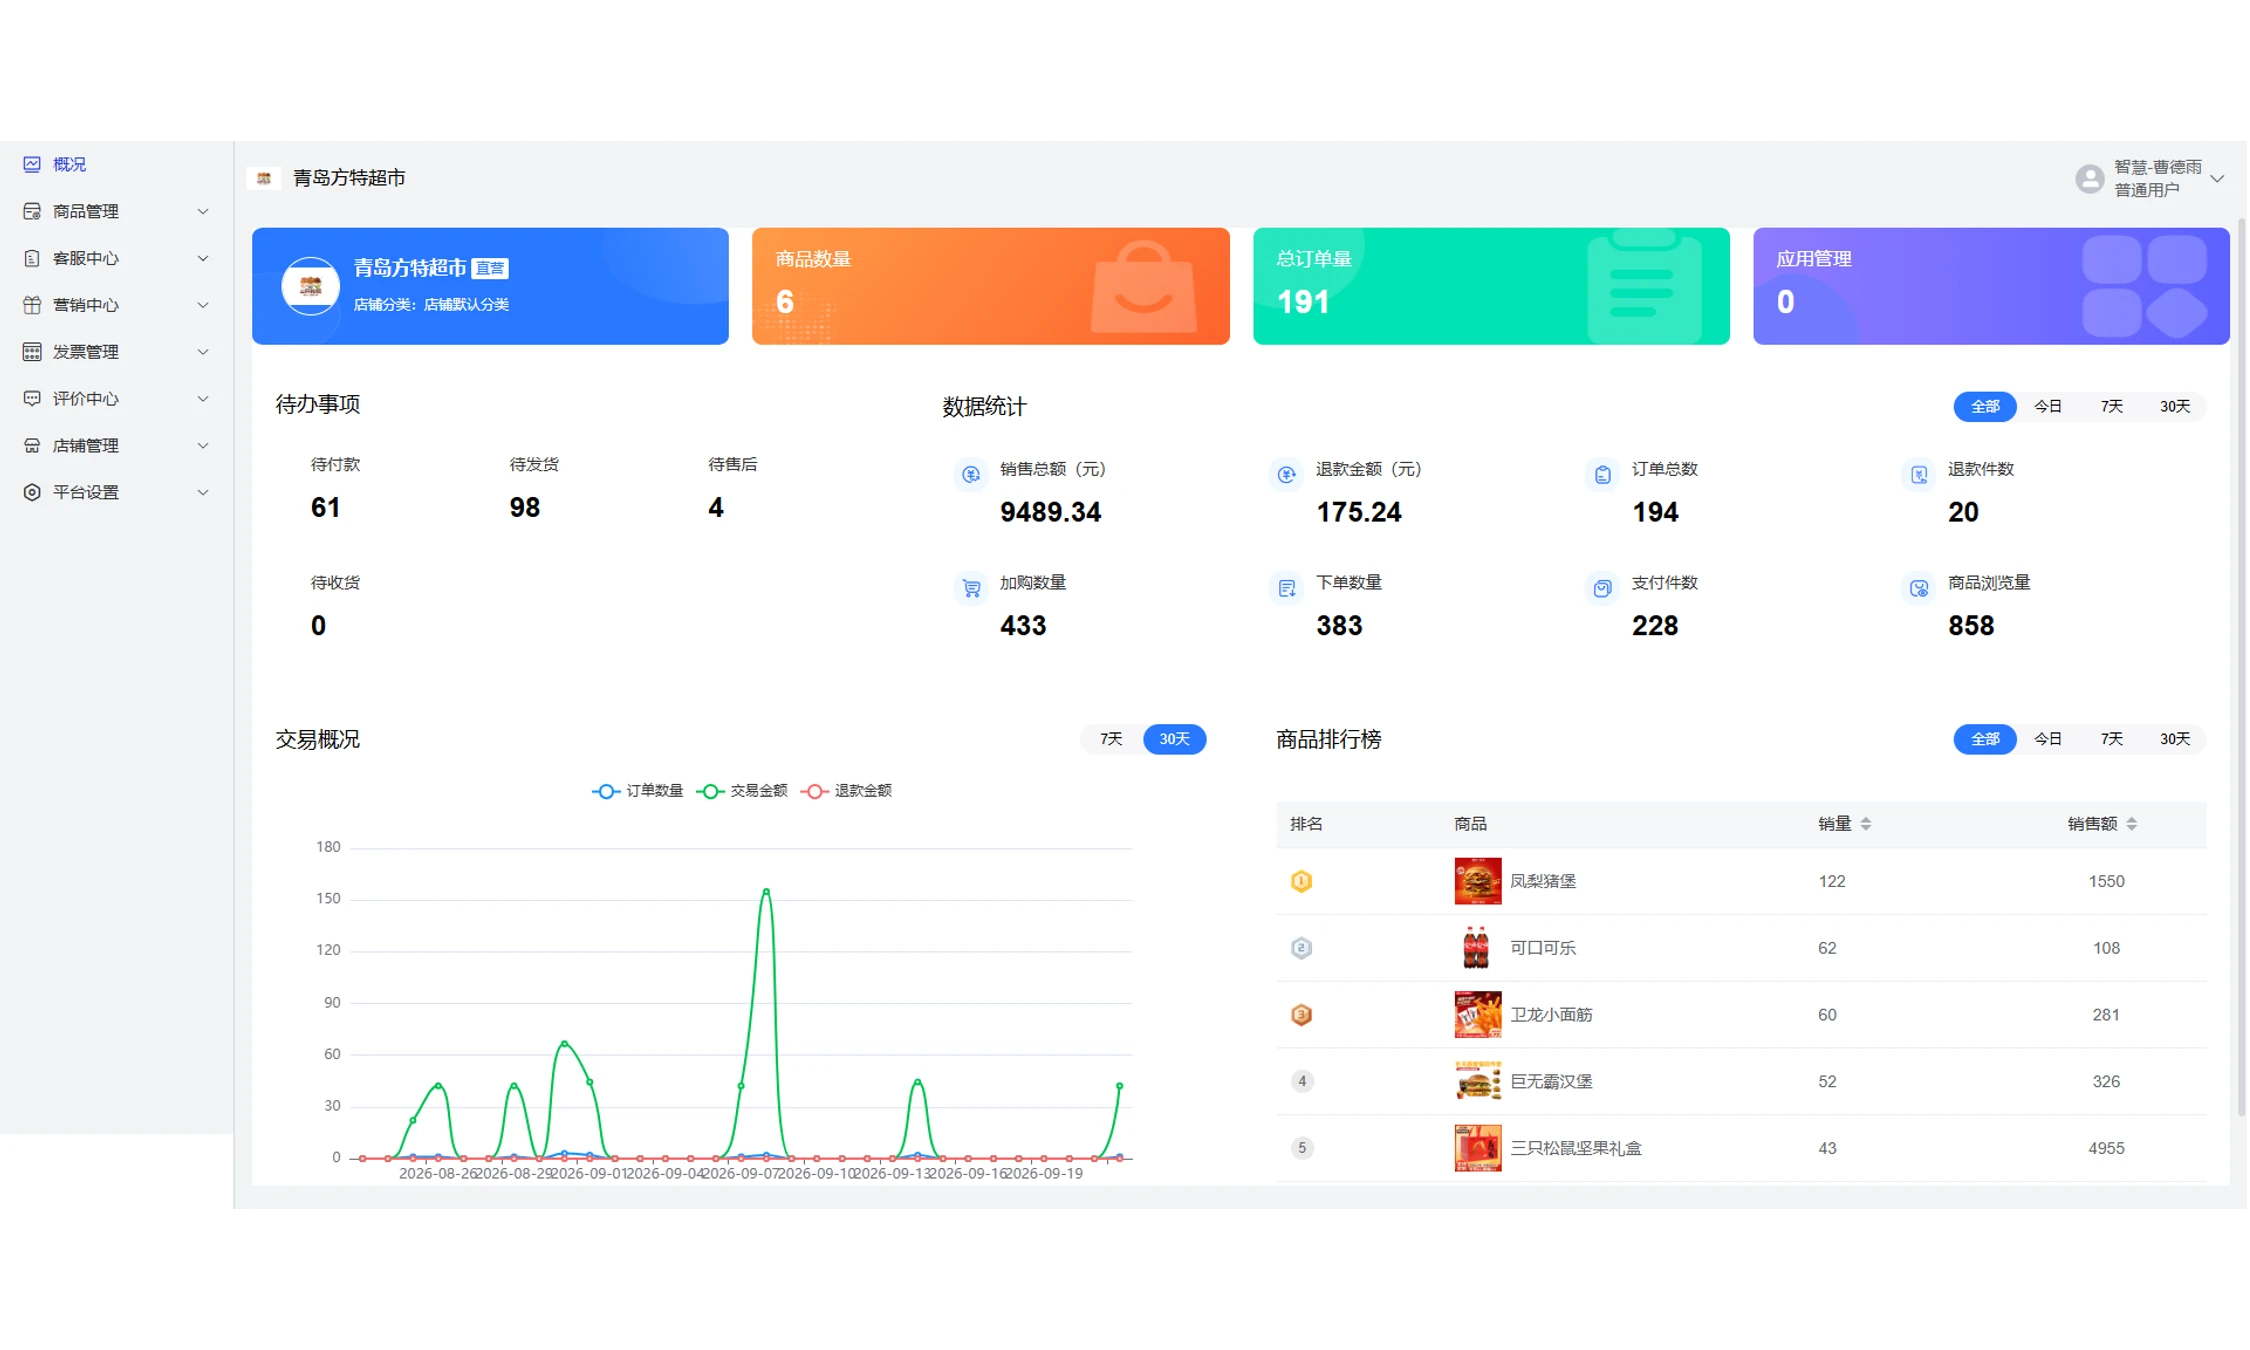Click the 退款件数 icon

1919,474
